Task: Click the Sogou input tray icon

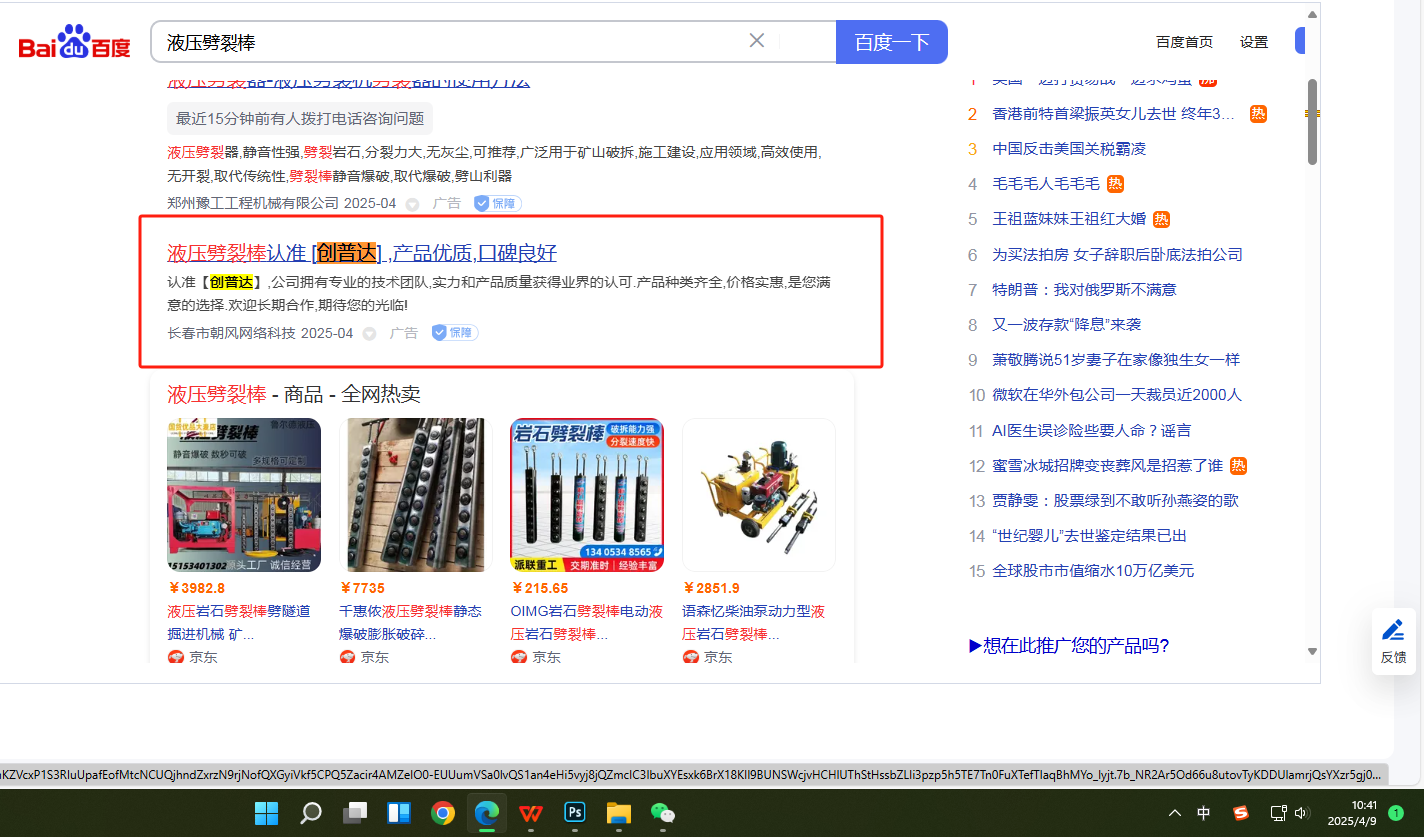Action: [x=1241, y=813]
